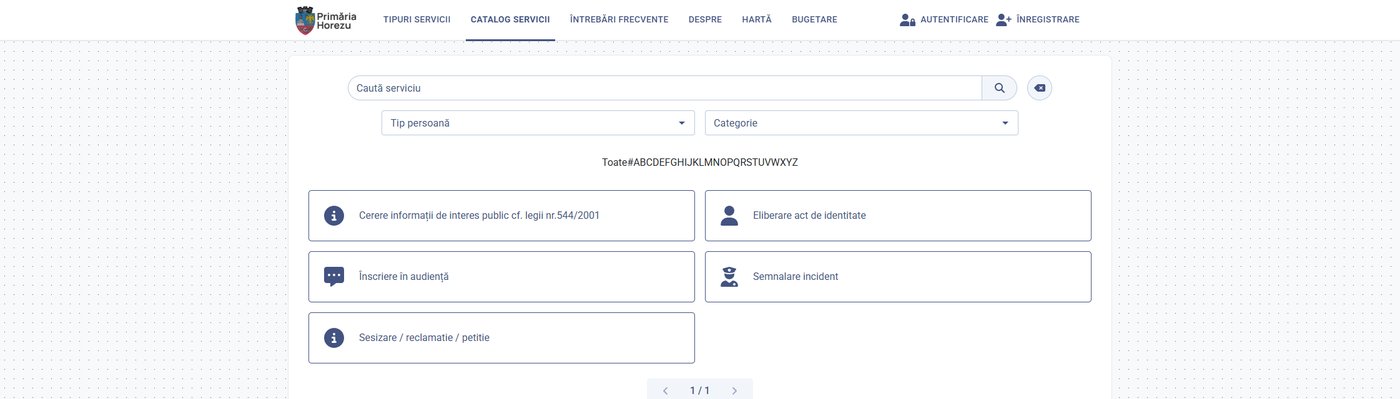Click the magnifying glass search button
This screenshot has height=399, width=1400.
pos(999,88)
